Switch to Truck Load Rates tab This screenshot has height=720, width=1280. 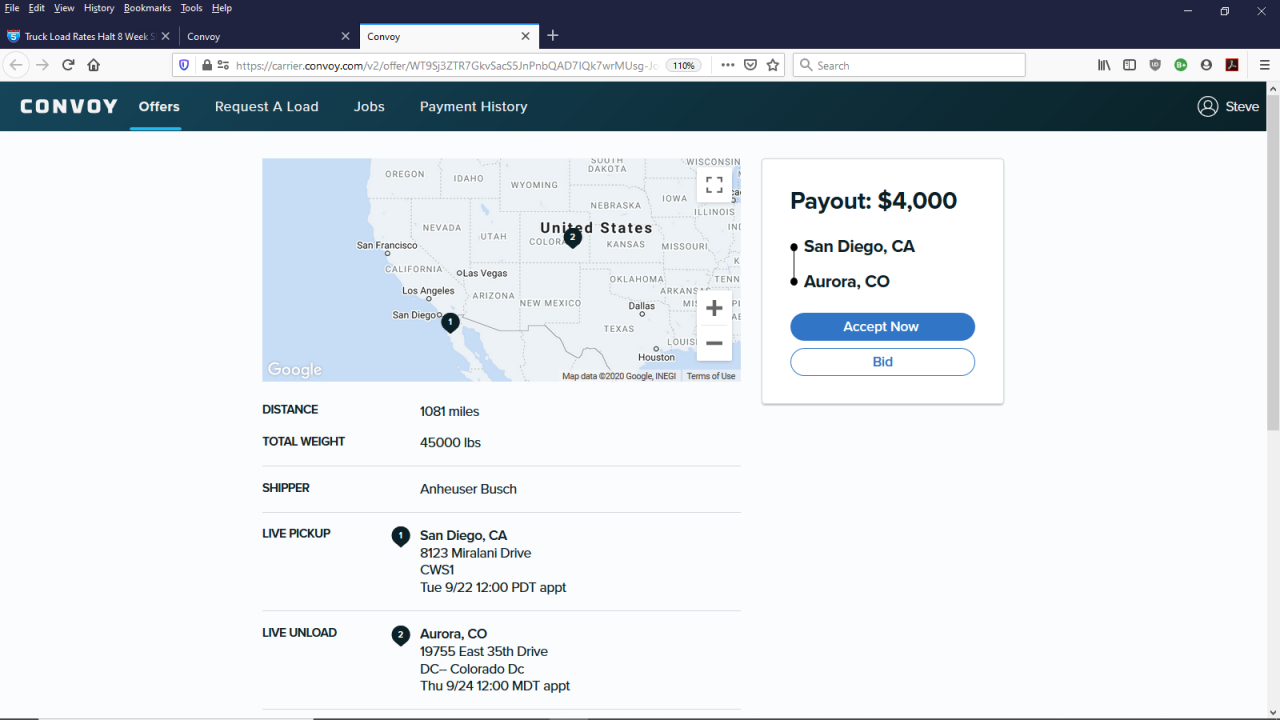(88, 36)
